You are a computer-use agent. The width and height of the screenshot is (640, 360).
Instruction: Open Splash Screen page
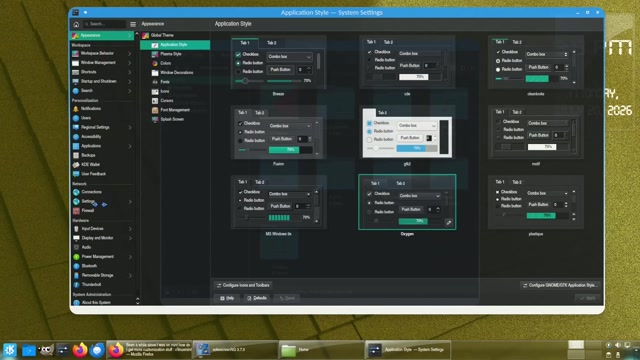click(175, 119)
